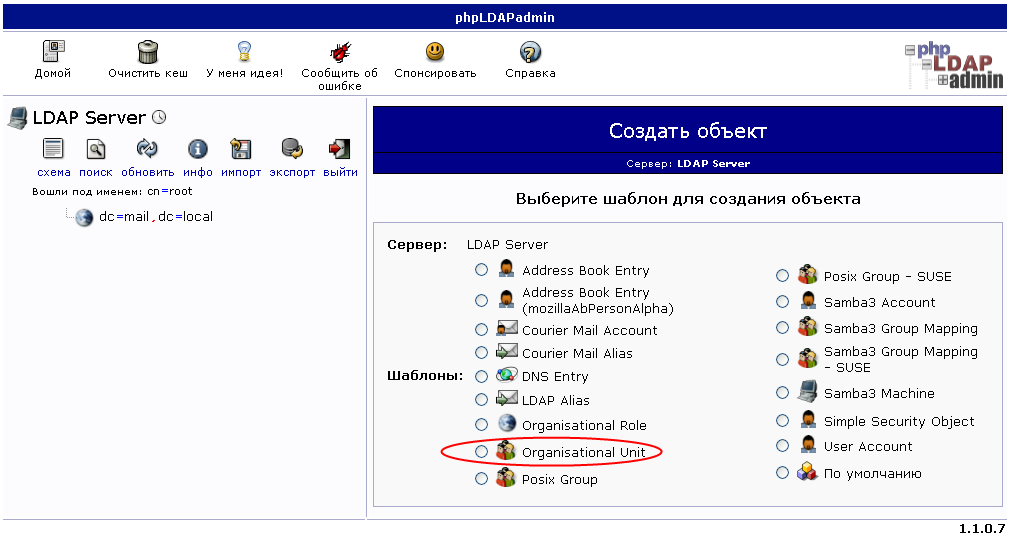Select the Simple Security Object radio button
The image size is (1010, 537).
coord(782,420)
